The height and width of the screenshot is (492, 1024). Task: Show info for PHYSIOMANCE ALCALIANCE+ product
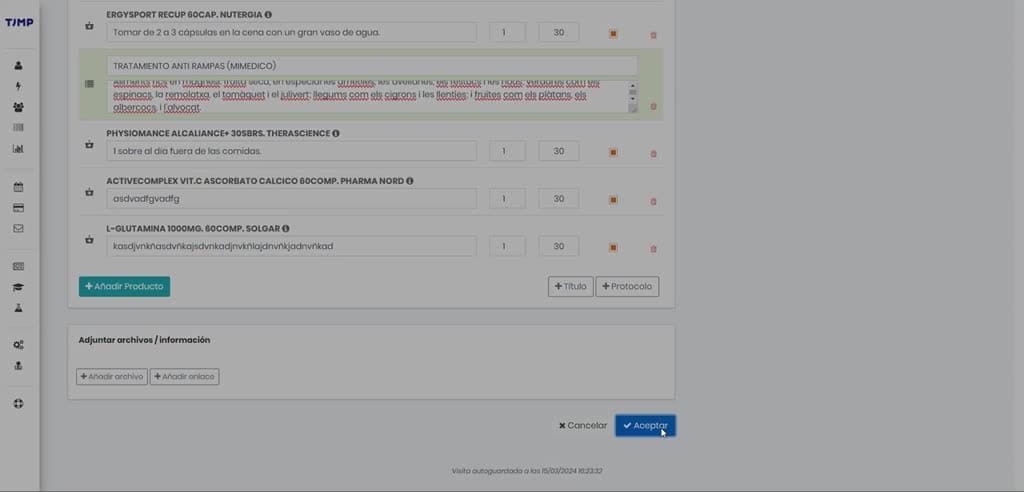[x=336, y=133]
